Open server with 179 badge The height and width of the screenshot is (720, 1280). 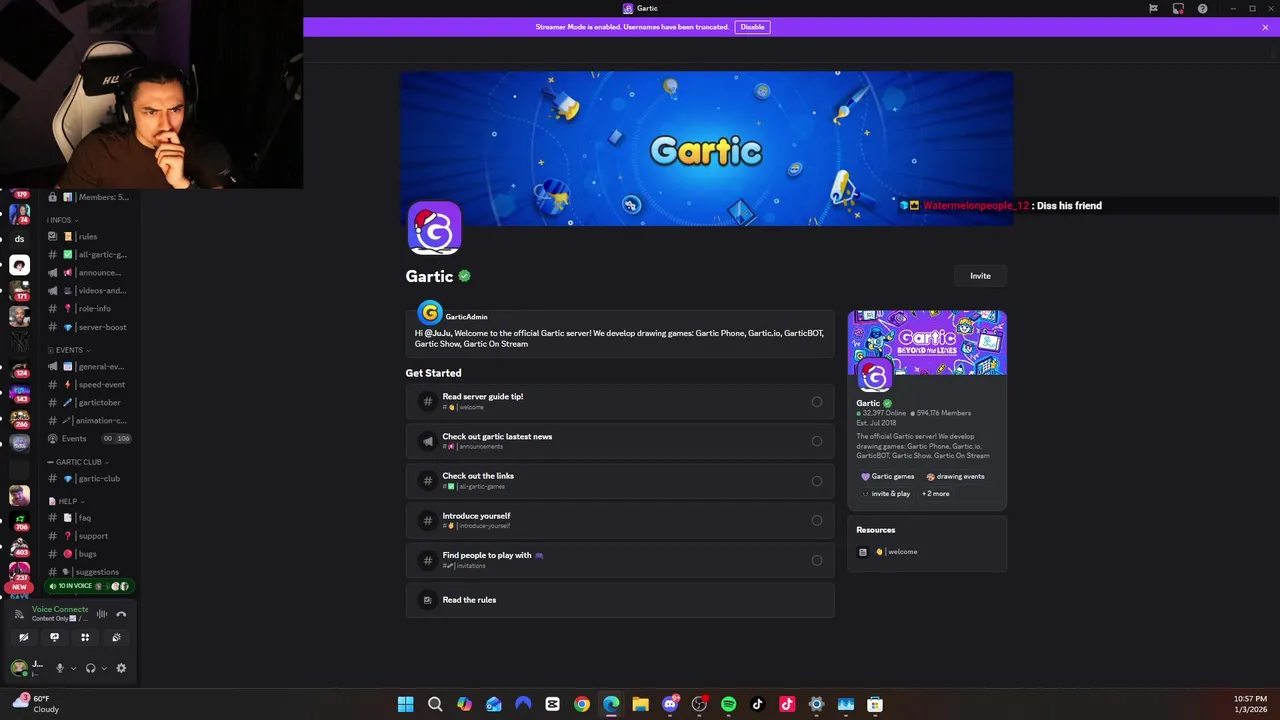[19, 191]
